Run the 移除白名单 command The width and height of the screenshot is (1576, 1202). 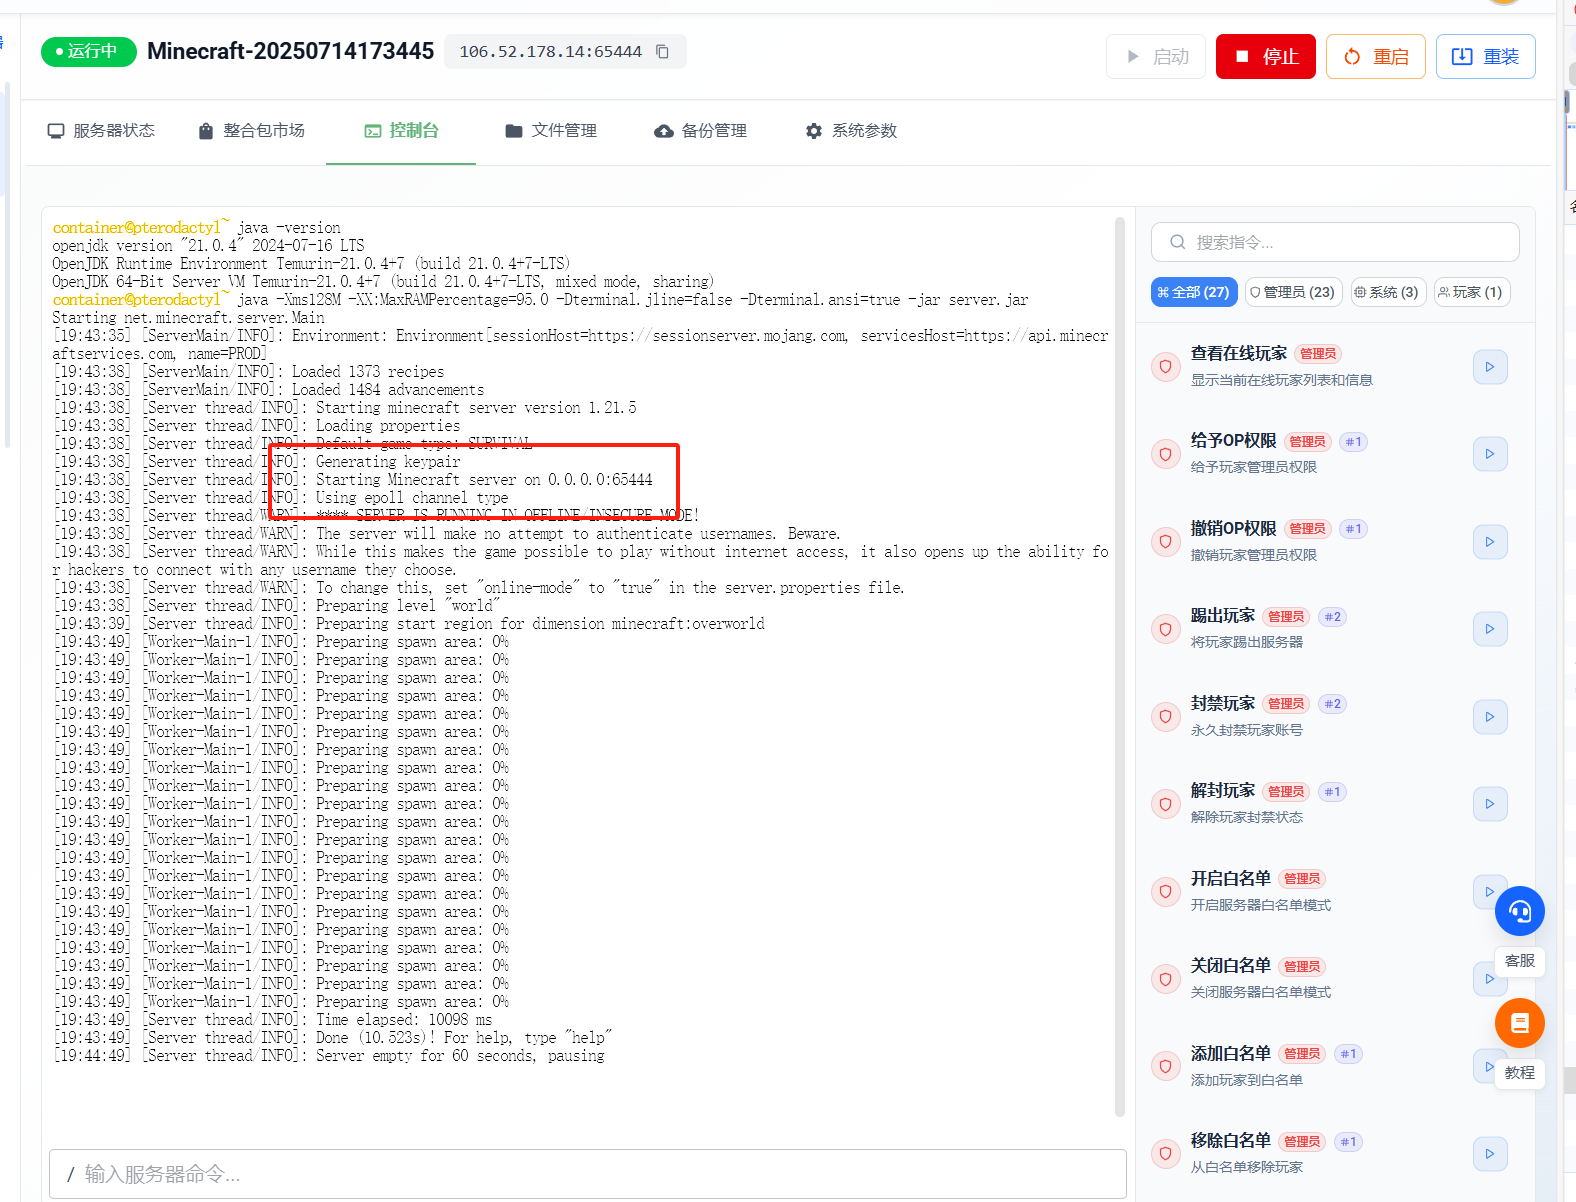click(x=1490, y=1154)
